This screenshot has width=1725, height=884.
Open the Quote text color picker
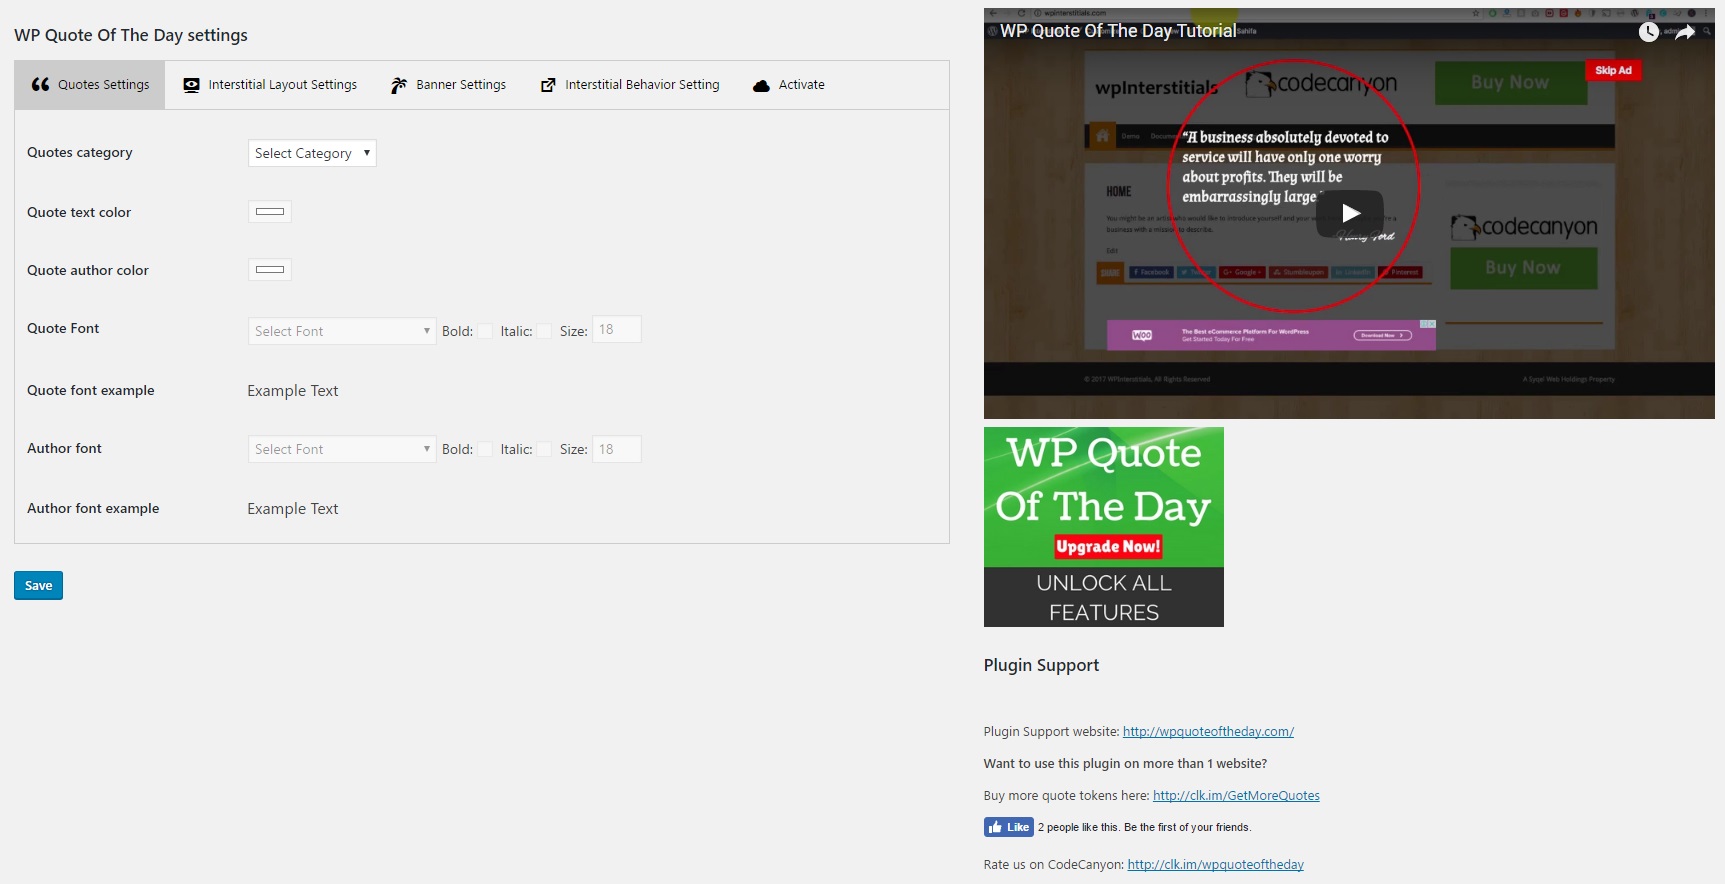click(270, 212)
